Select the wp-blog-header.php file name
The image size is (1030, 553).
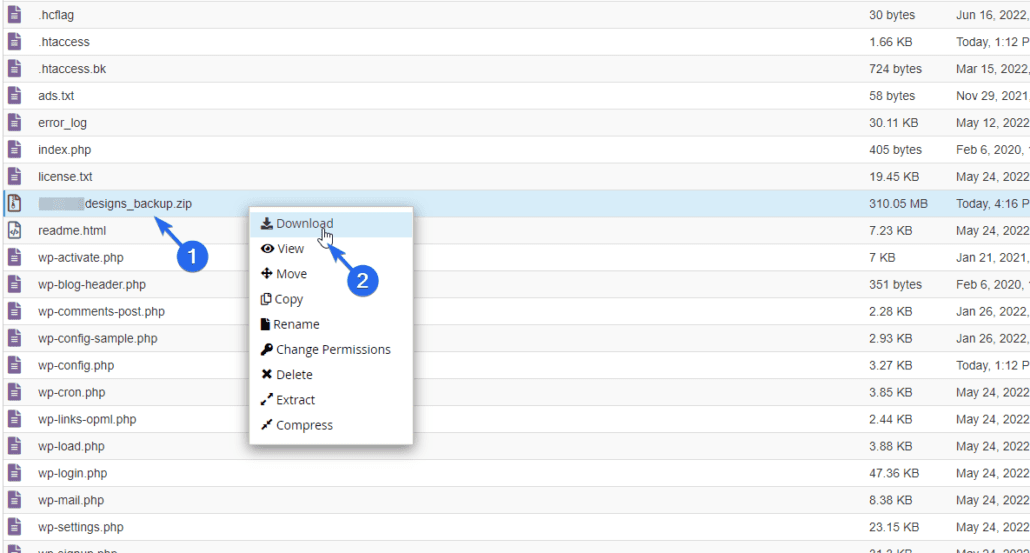click(x=92, y=284)
